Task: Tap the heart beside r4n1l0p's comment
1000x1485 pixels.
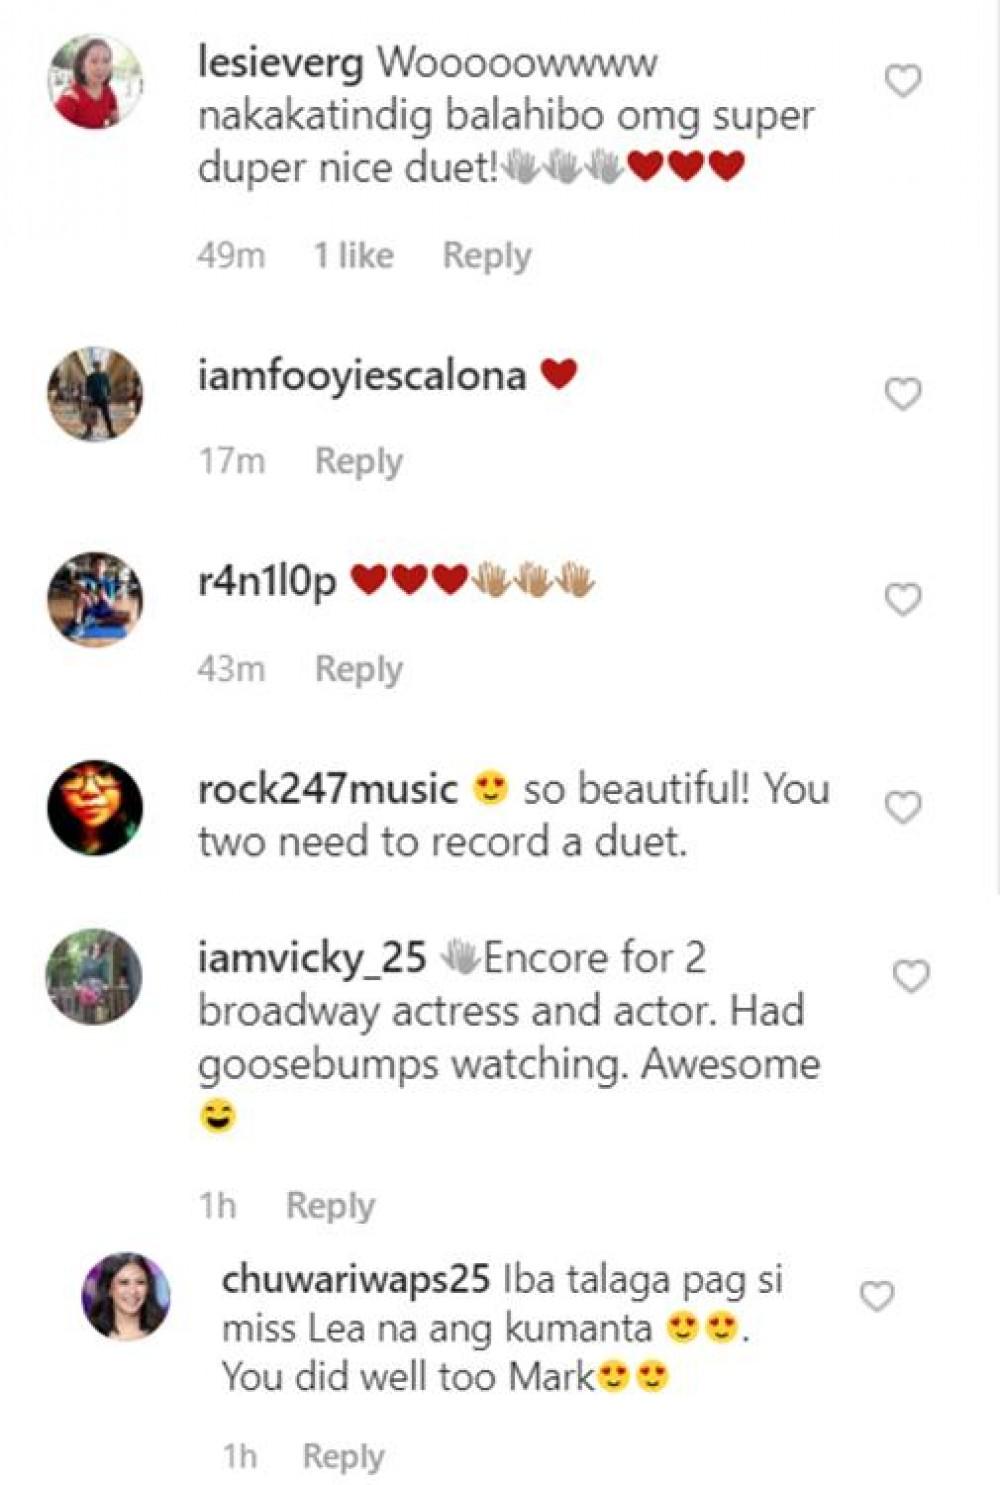Action: [903, 599]
